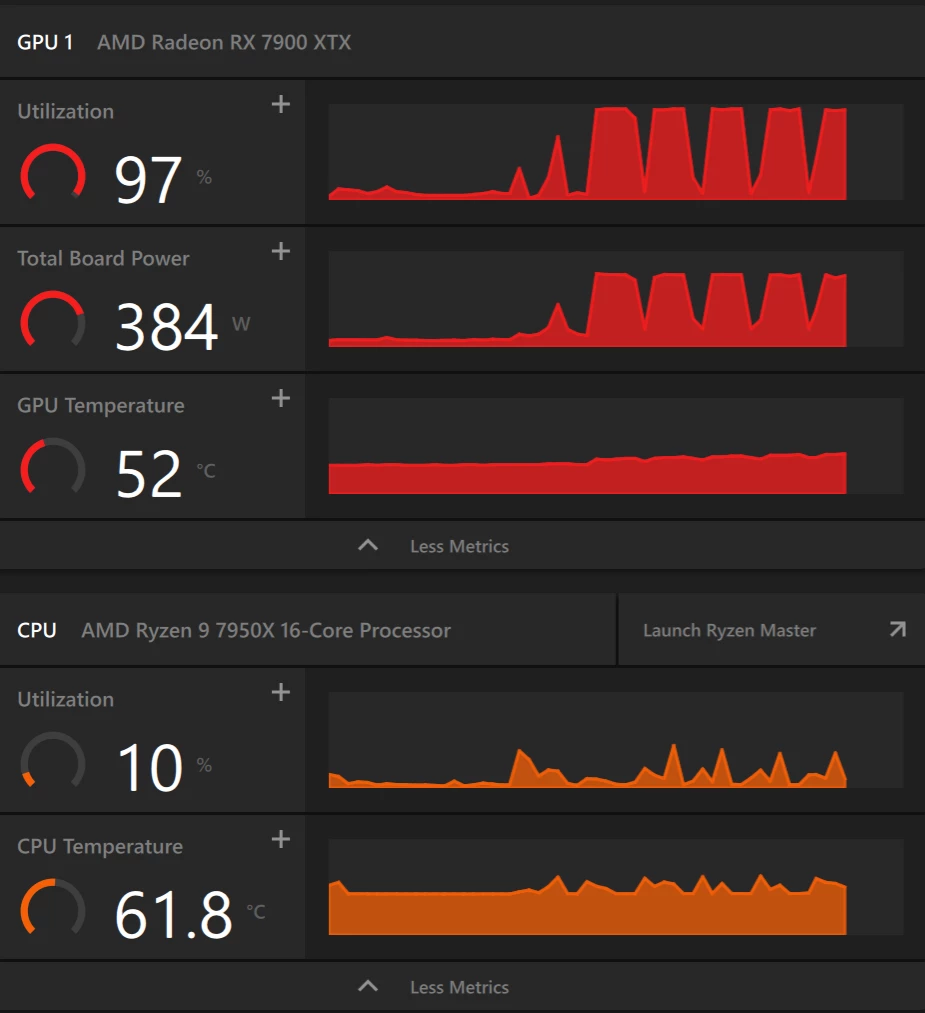Click the CPU Temperature label

coord(100,846)
